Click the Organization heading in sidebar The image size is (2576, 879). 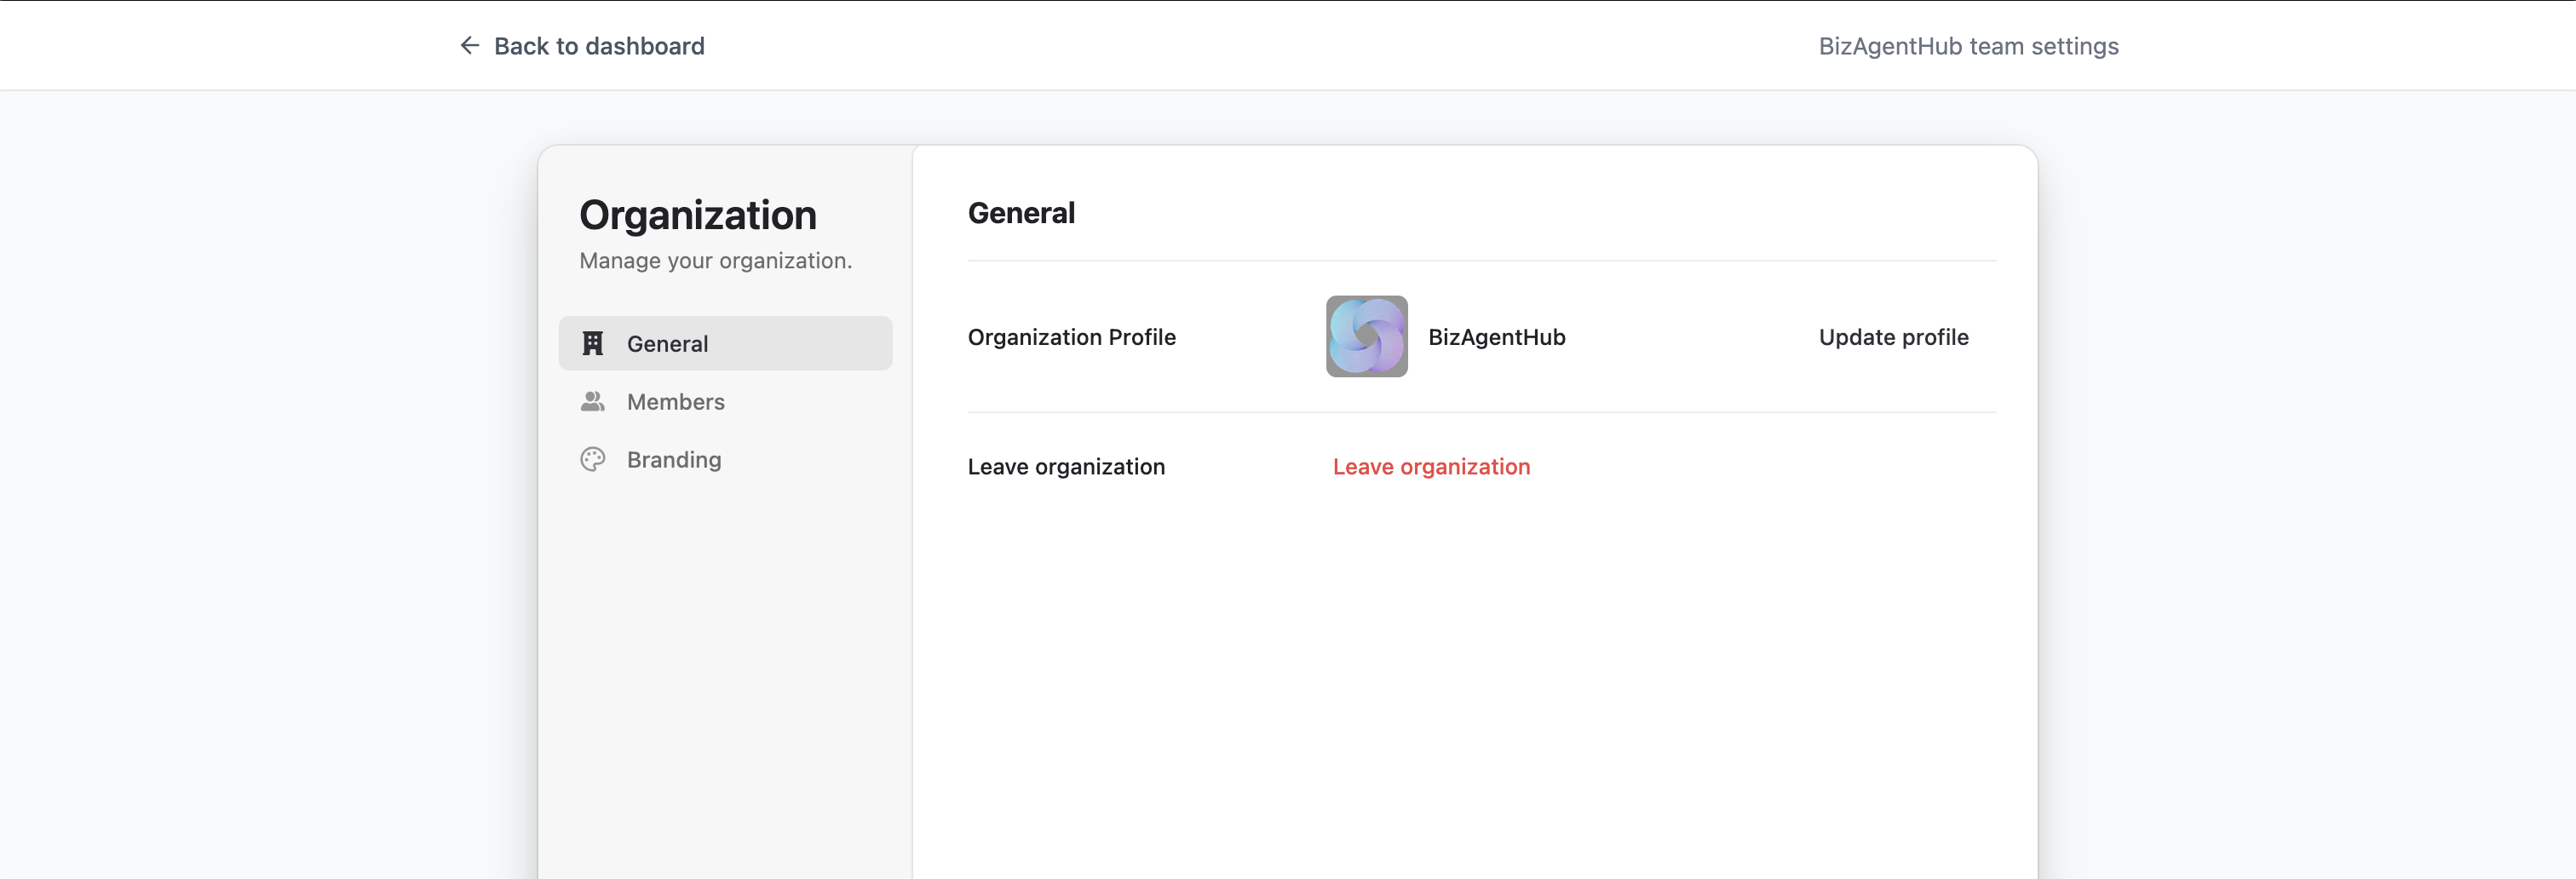click(698, 215)
